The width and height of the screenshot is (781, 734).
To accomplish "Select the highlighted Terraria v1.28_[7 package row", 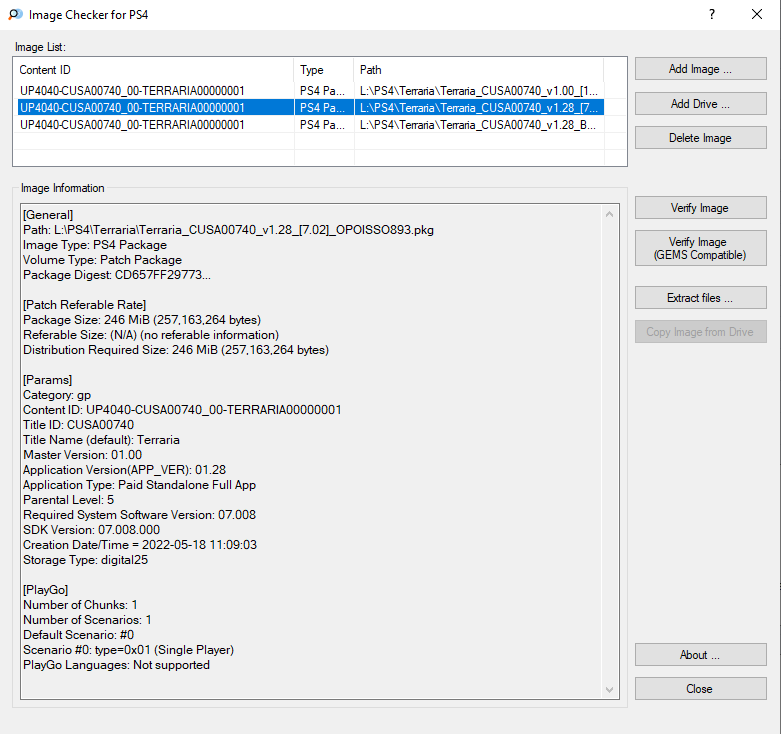I will [x=310, y=108].
